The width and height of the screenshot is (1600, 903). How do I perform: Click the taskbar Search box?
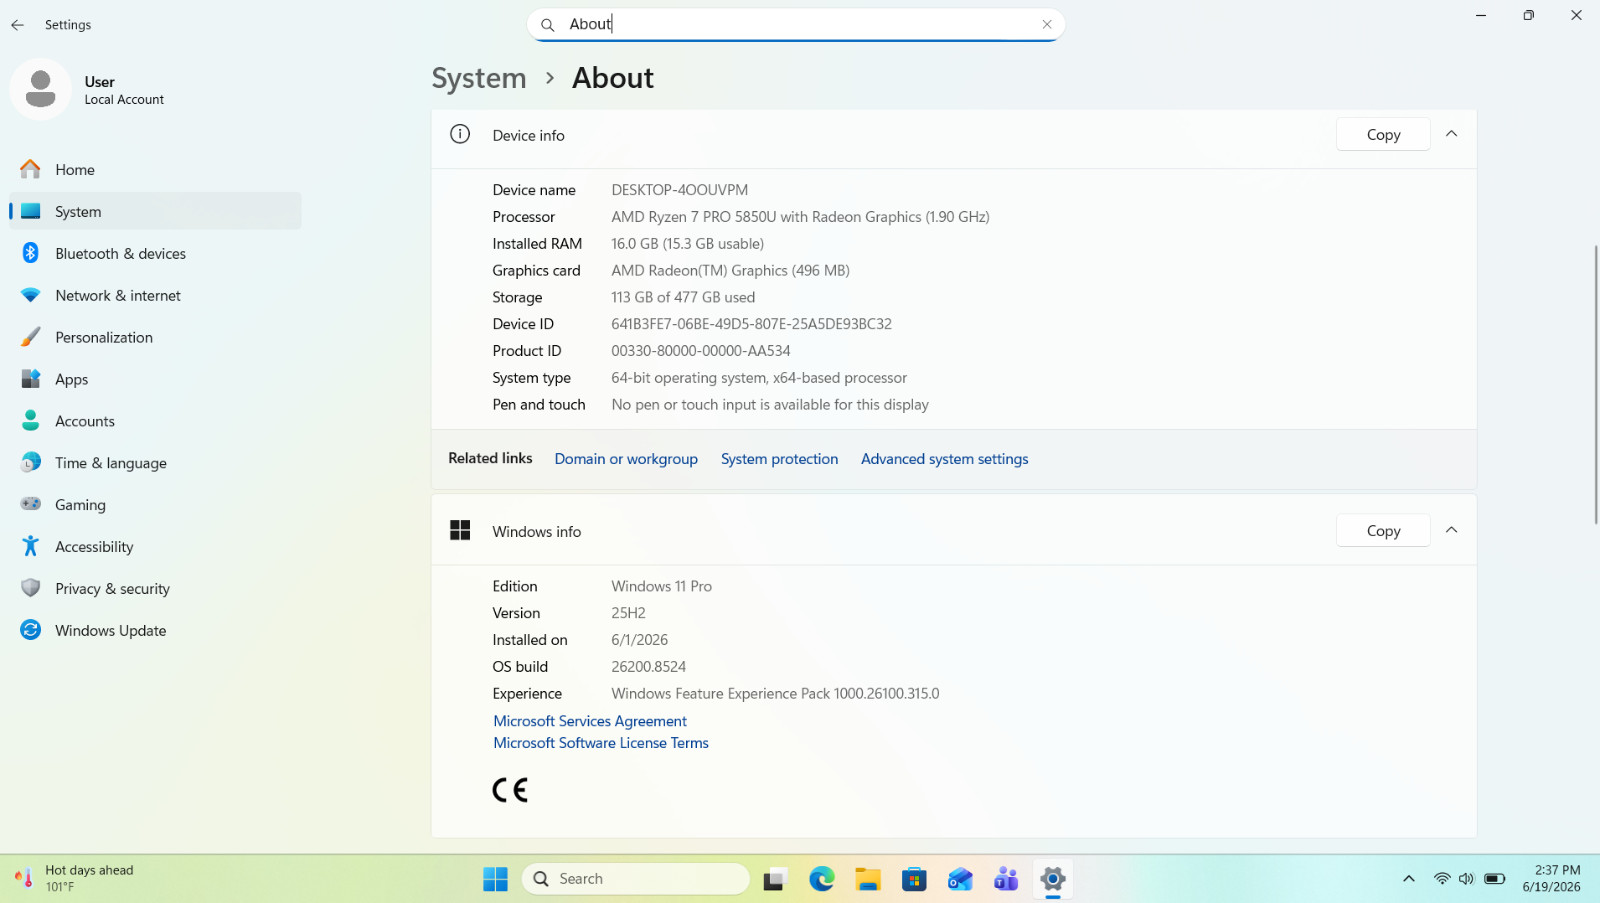coord(636,879)
